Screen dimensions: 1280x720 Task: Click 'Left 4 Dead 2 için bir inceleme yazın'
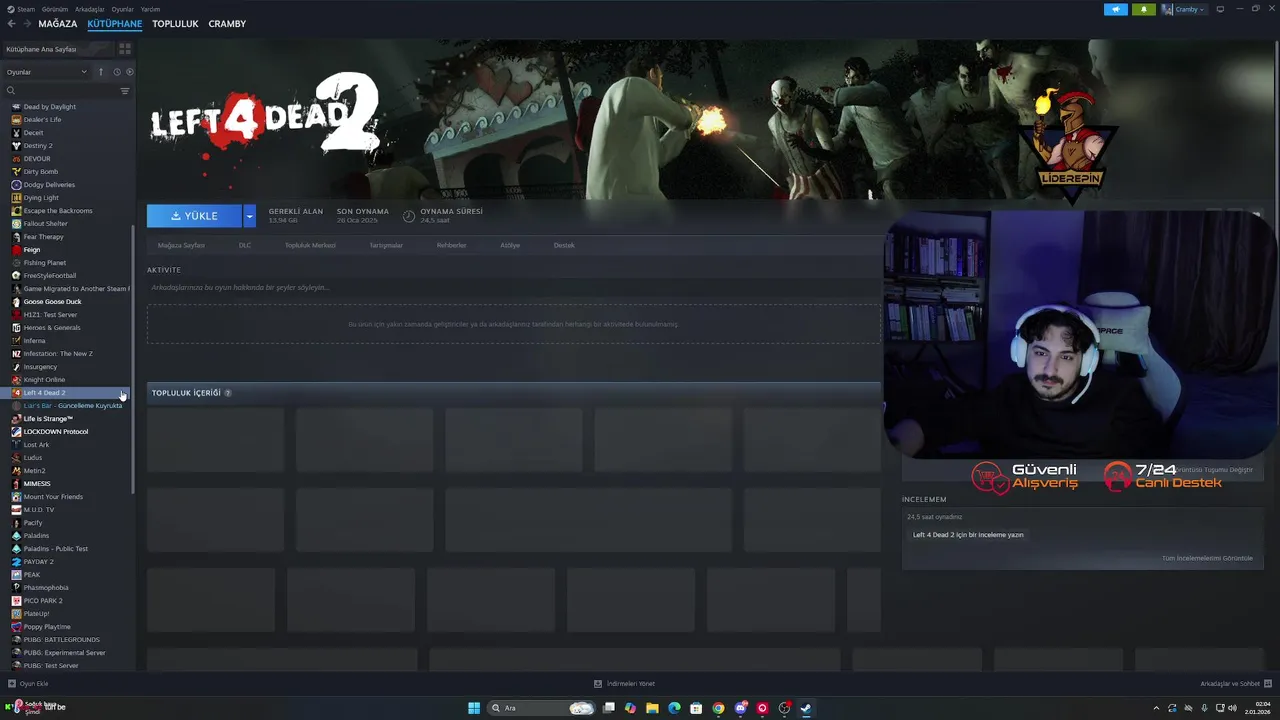968,535
